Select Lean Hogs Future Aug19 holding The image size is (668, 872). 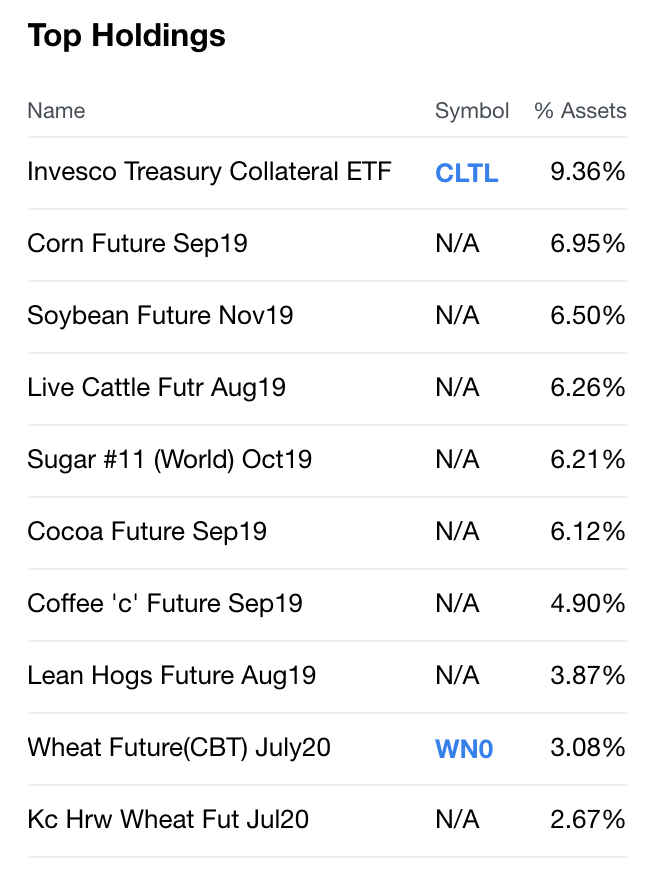click(x=171, y=676)
